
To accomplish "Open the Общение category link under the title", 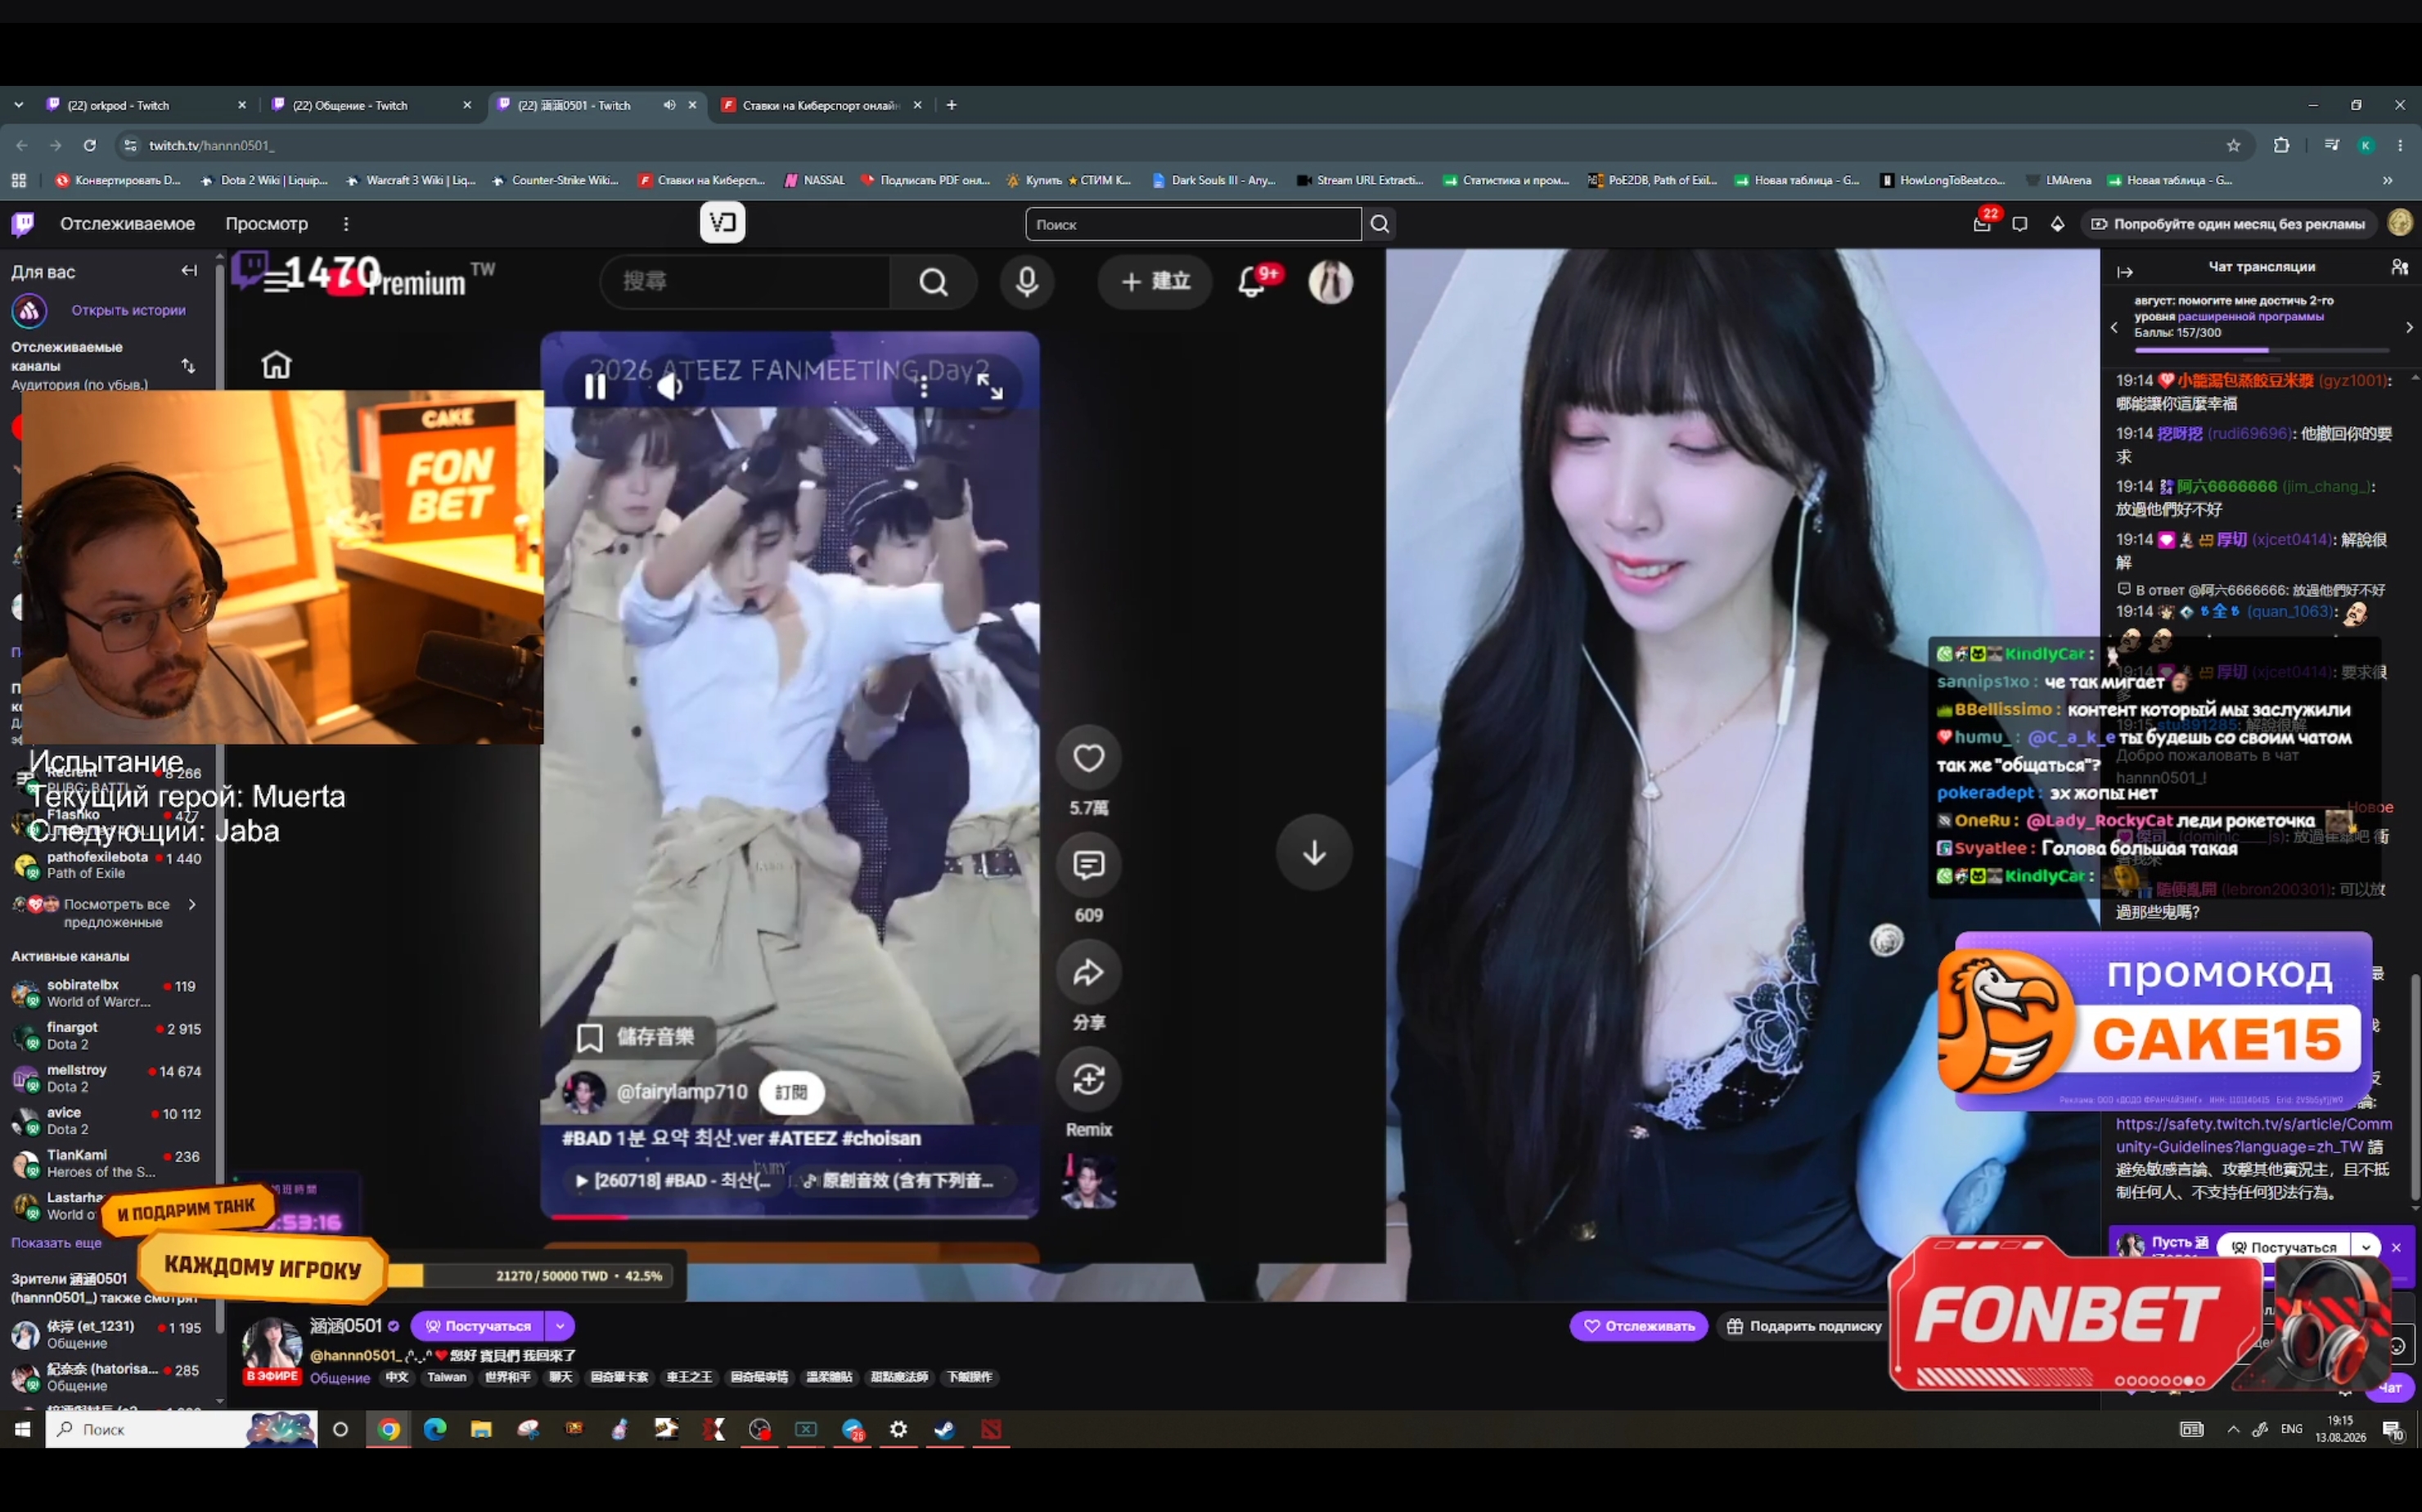I will 340,1378.
